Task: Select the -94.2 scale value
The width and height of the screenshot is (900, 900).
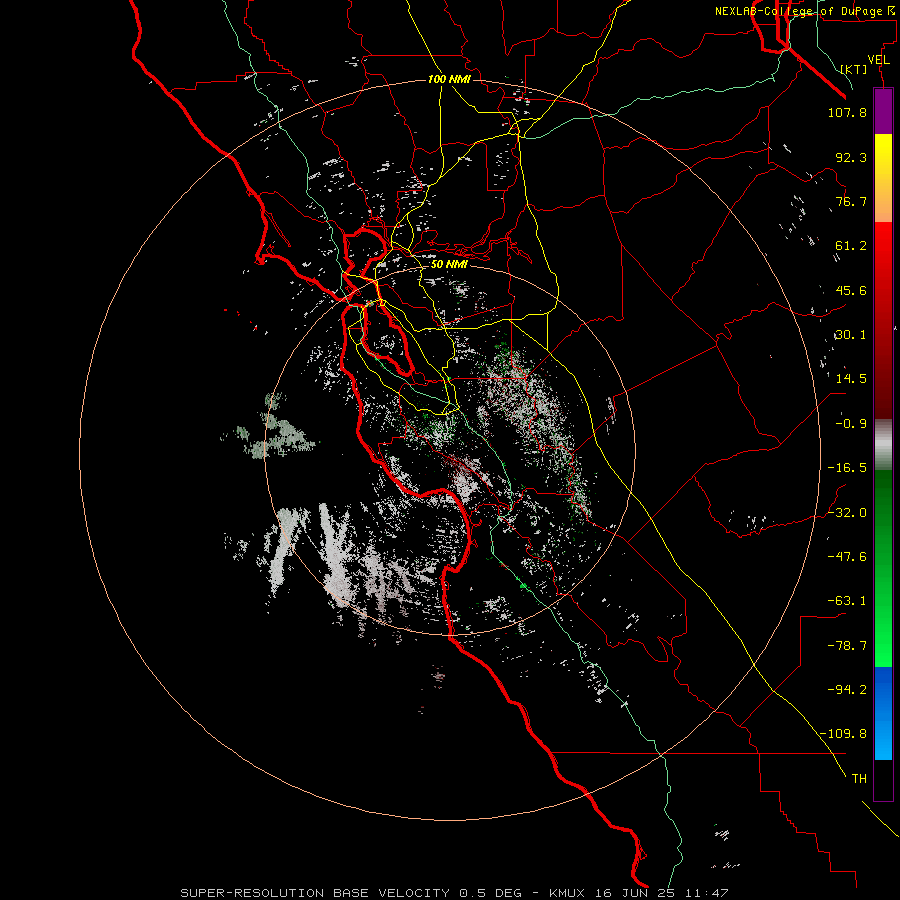Action: coord(847,689)
